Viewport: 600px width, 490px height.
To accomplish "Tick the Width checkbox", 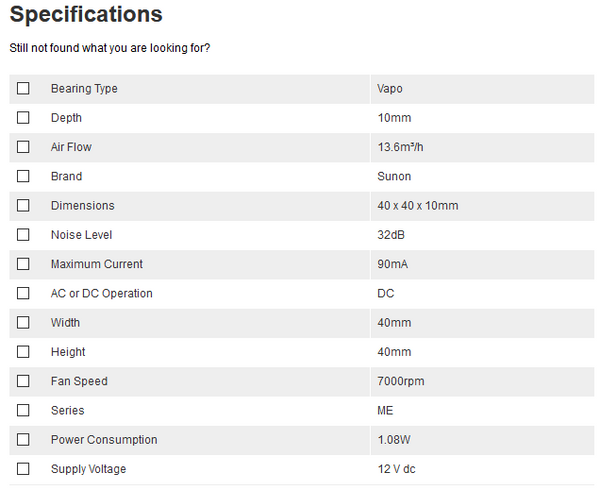I will (23, 323).
